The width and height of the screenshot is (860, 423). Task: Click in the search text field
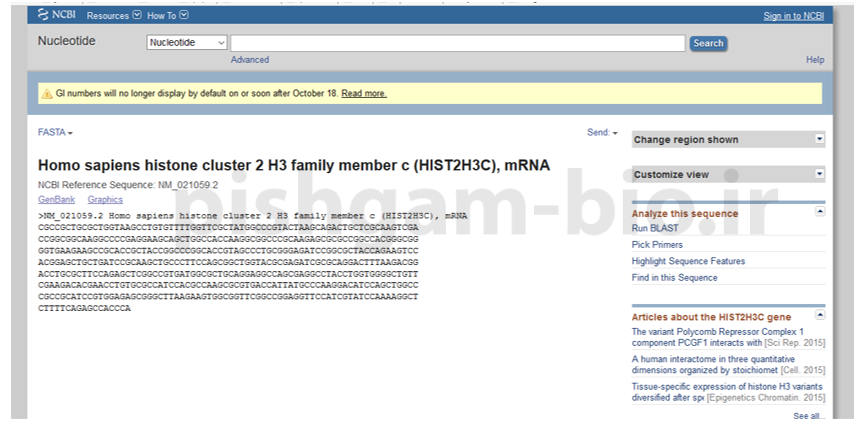[x=458, y=43]
